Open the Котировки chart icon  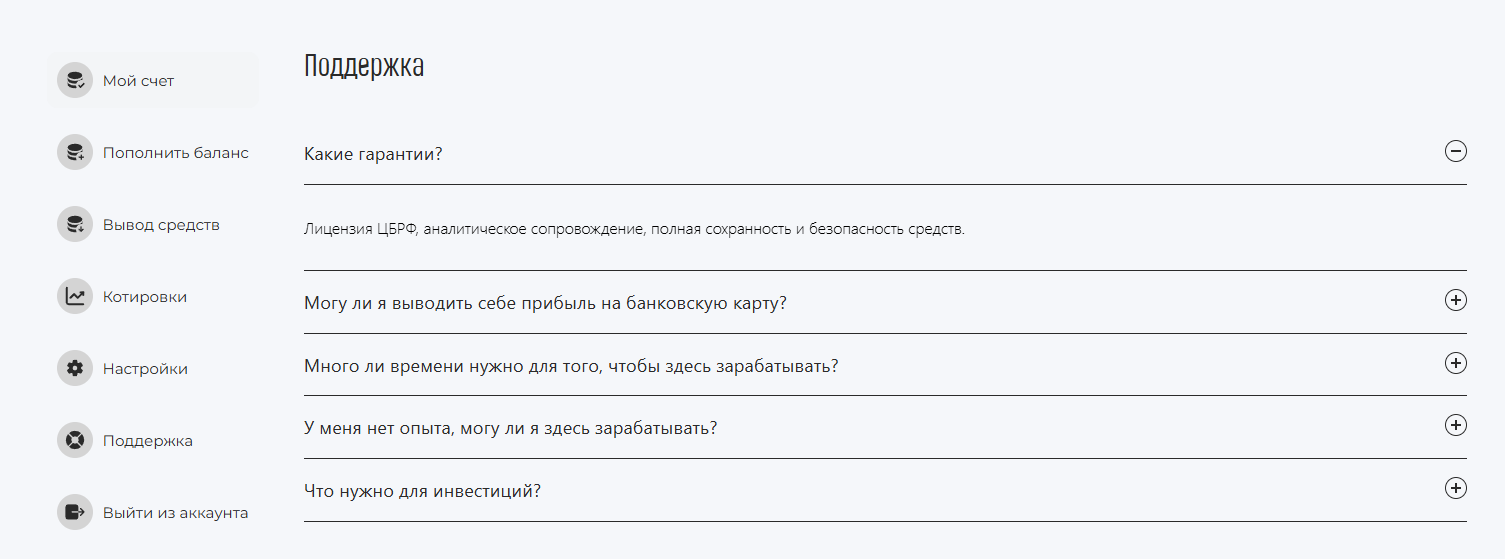click(75, 296)
